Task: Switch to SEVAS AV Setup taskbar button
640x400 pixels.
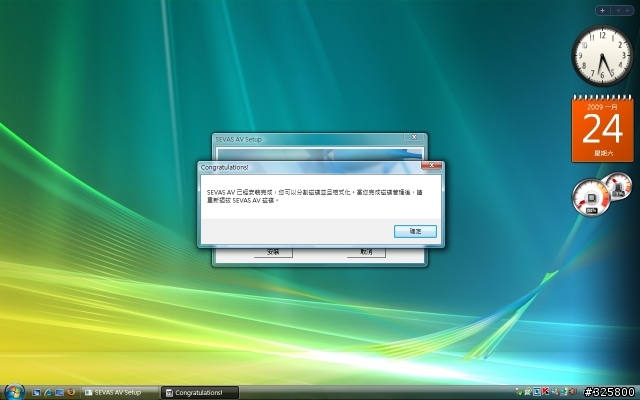Action: coord(120,393)
